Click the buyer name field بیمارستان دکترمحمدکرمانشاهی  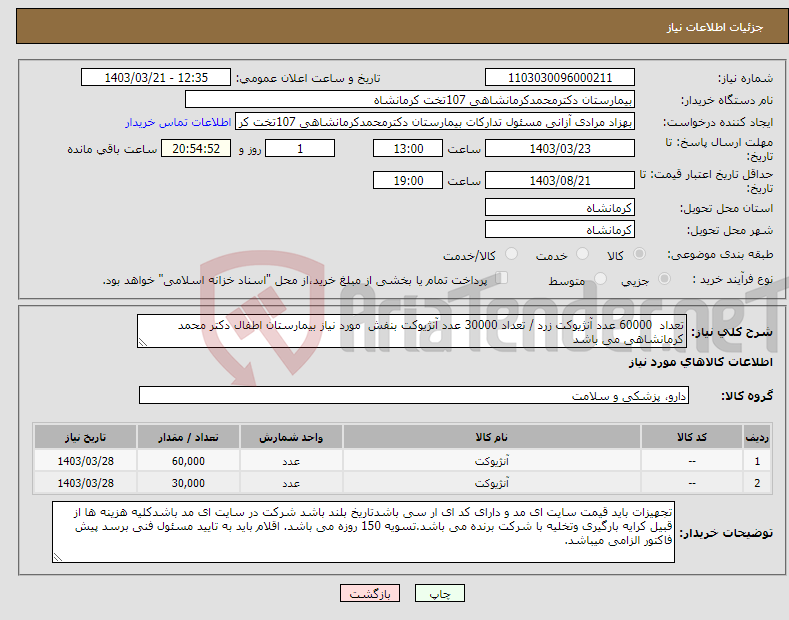tap(410, 100)
